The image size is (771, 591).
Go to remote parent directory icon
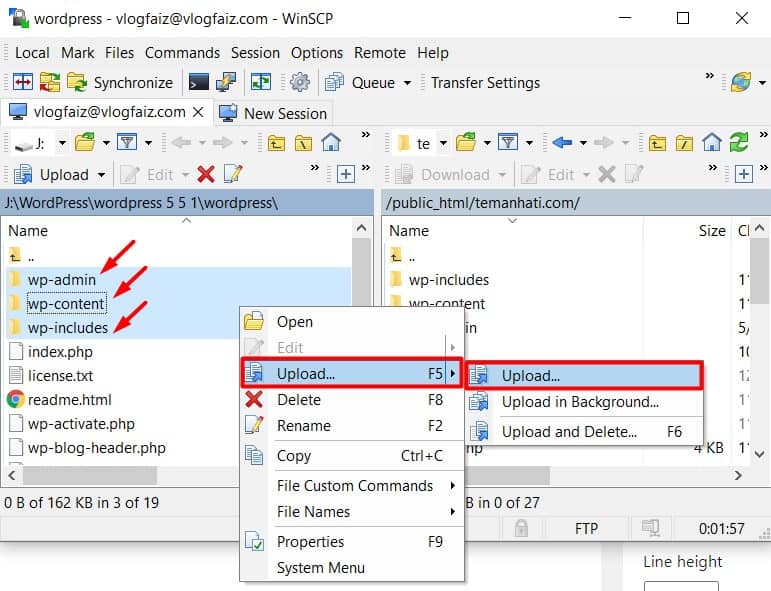pyautogui.click(x=657, y=144)
